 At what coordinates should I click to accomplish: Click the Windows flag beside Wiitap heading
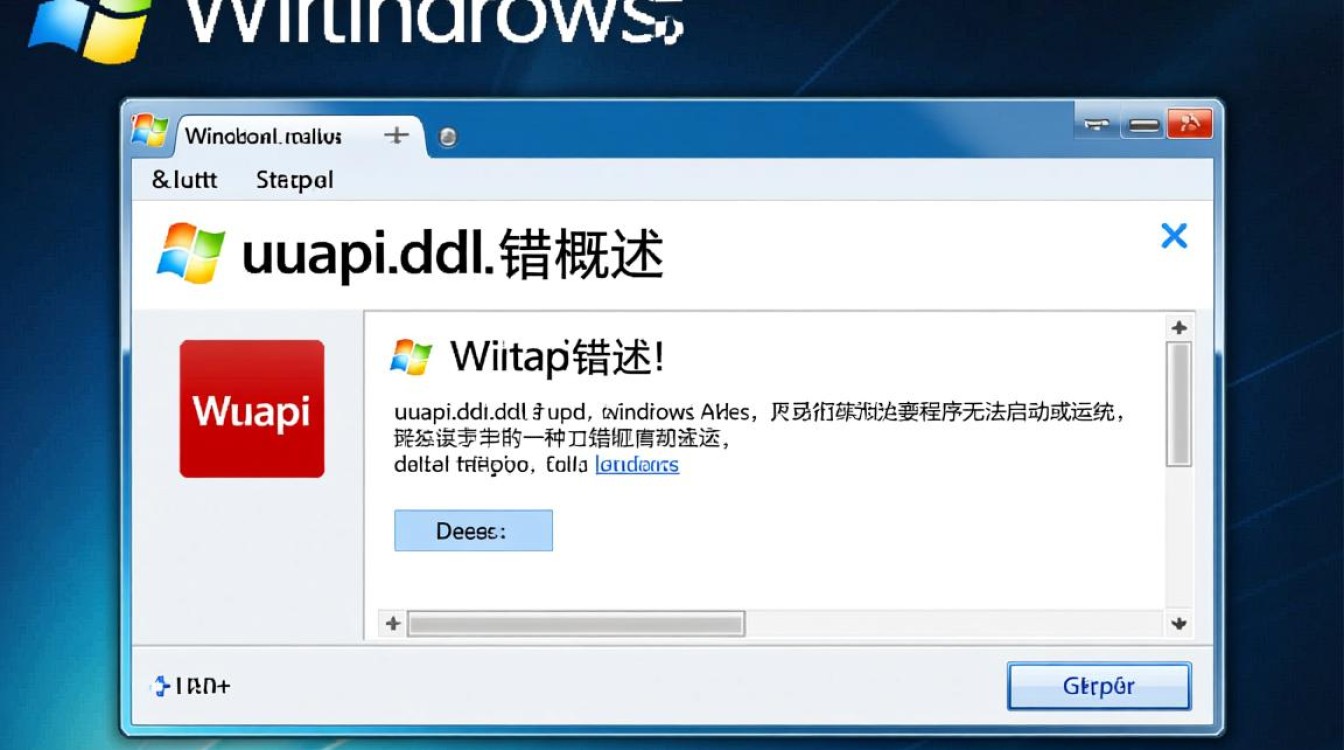click(x=410, y=357)
